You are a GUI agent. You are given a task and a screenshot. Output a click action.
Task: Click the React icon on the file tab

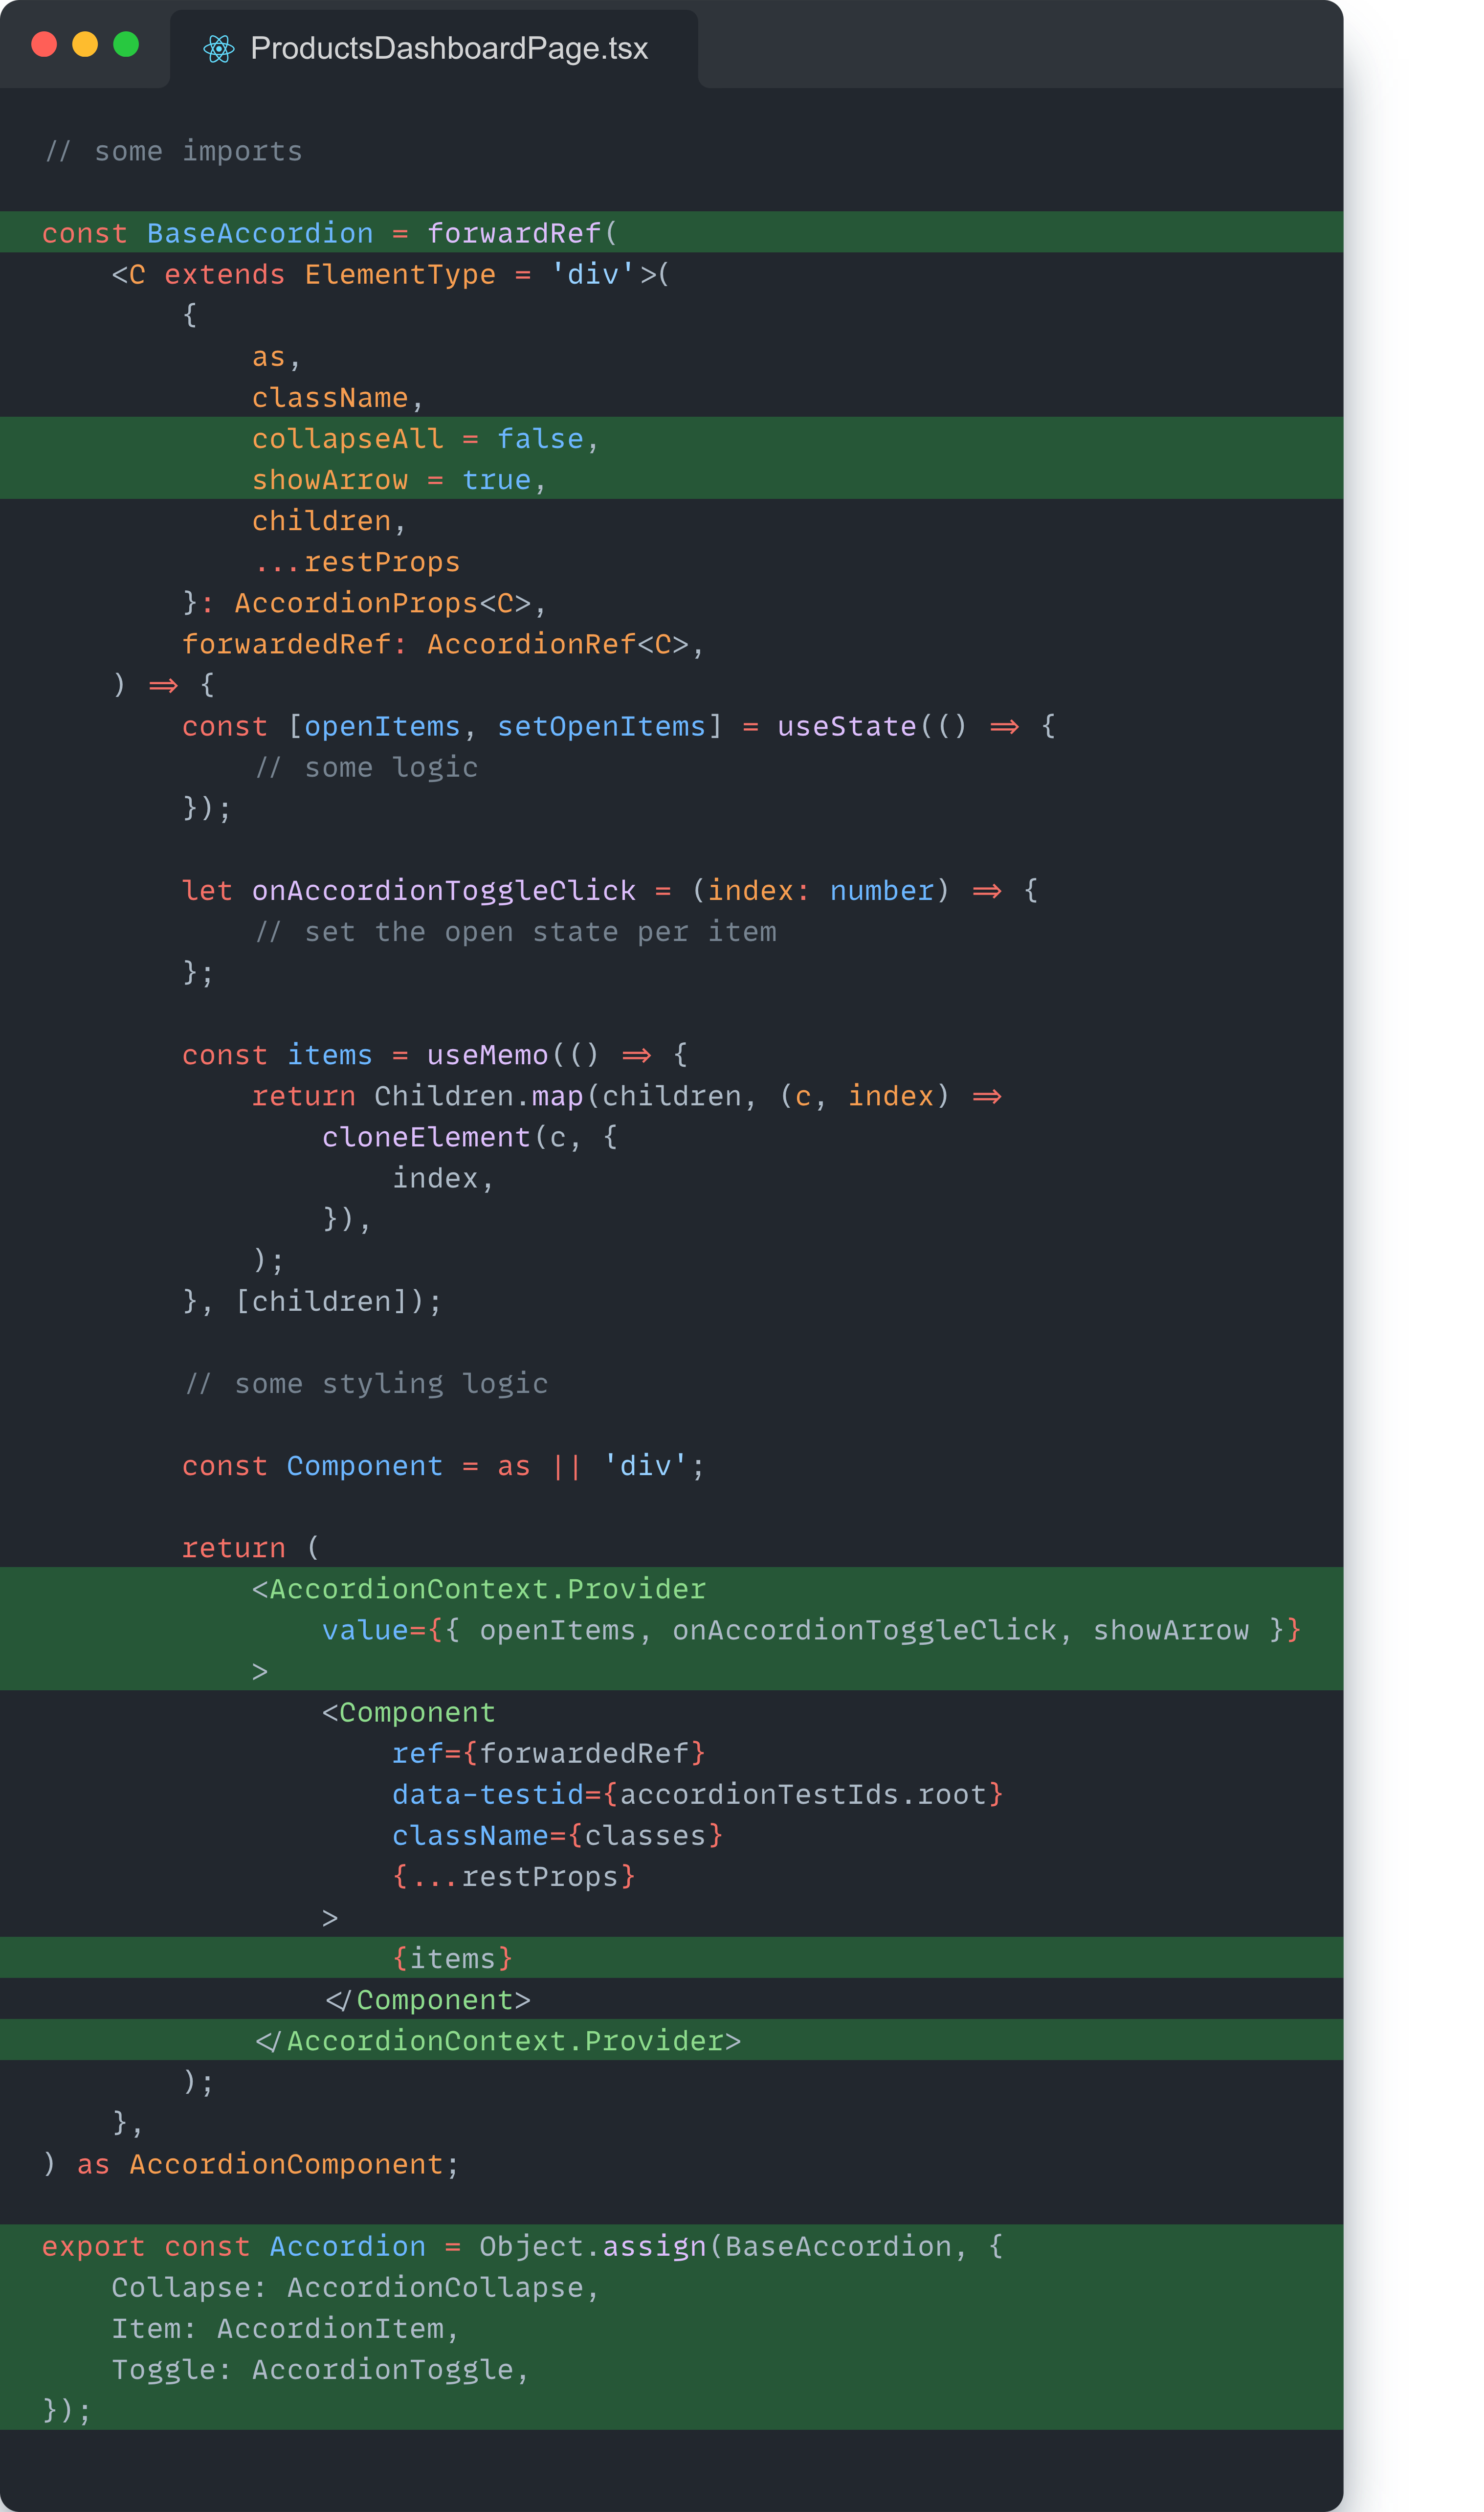pyautogui.click(x=218, y=48)
